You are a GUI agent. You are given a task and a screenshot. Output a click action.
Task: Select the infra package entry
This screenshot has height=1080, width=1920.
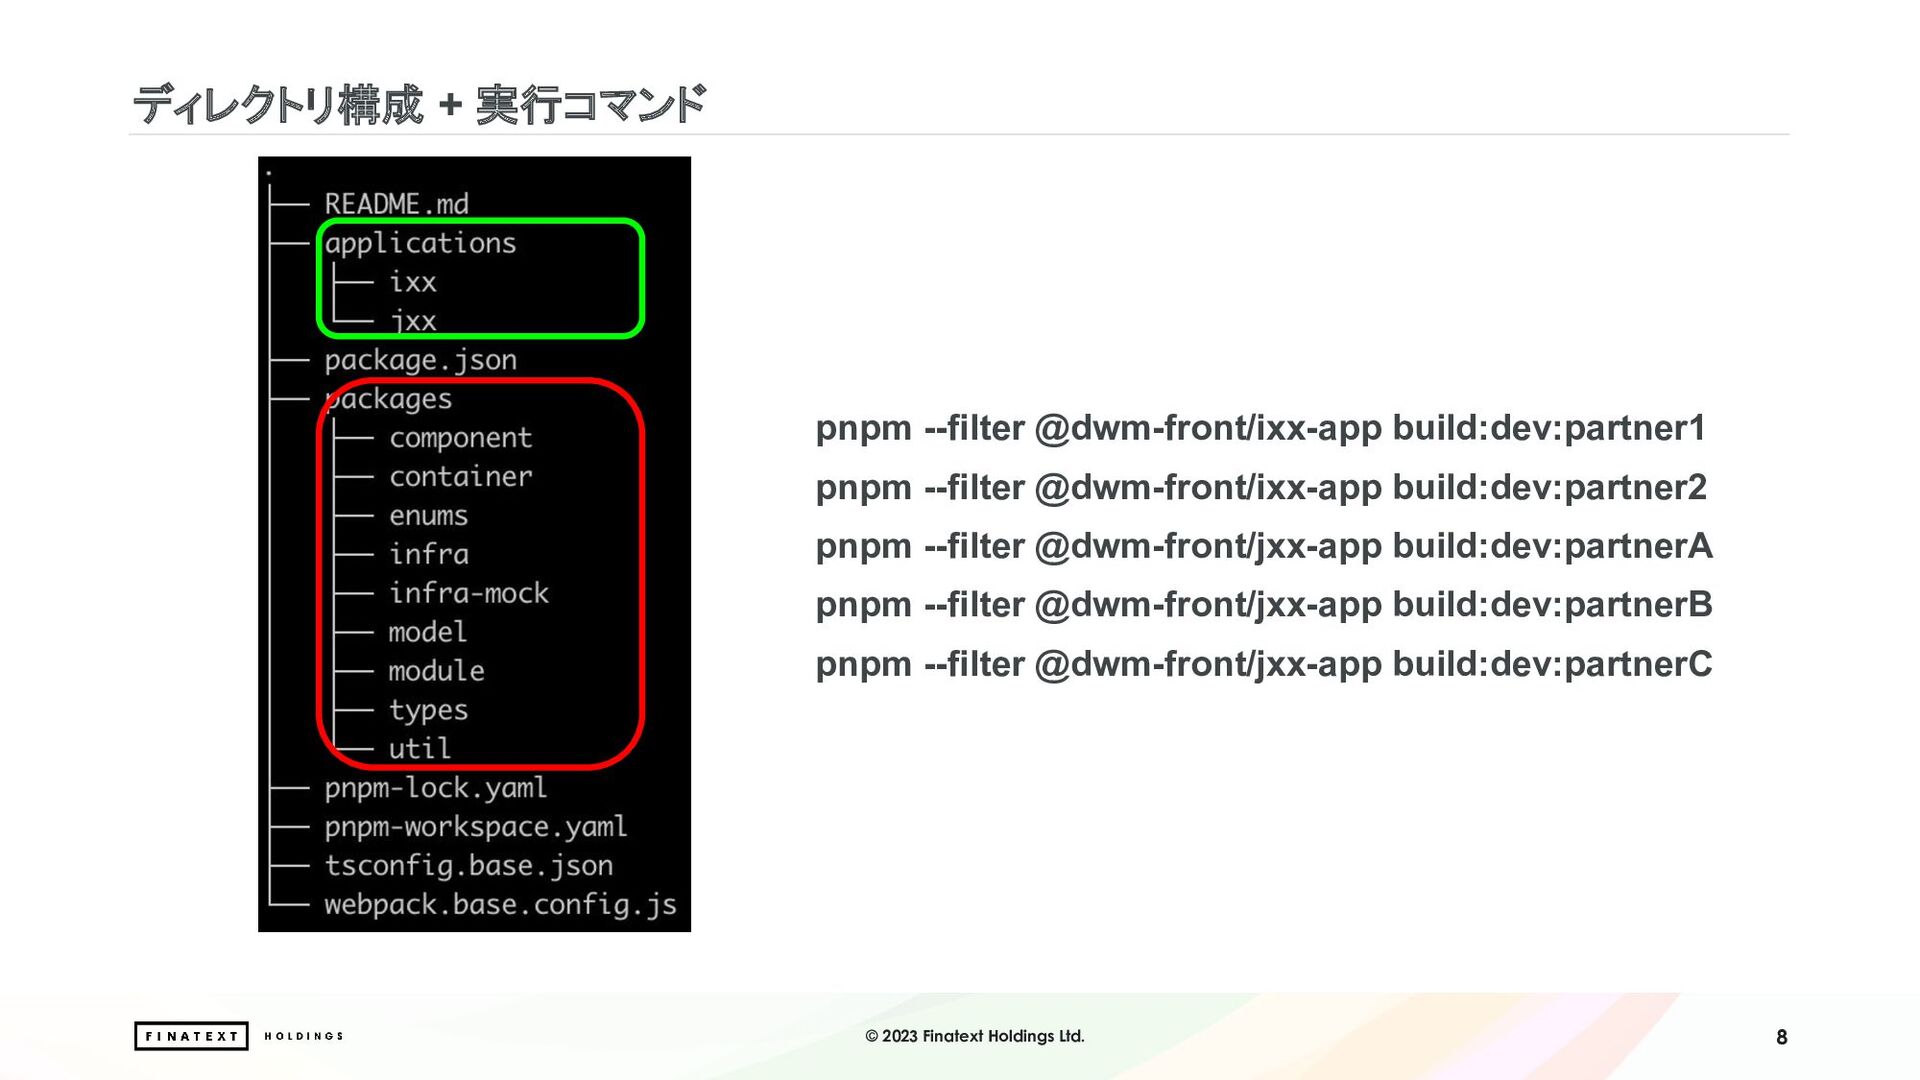(429, 554)
